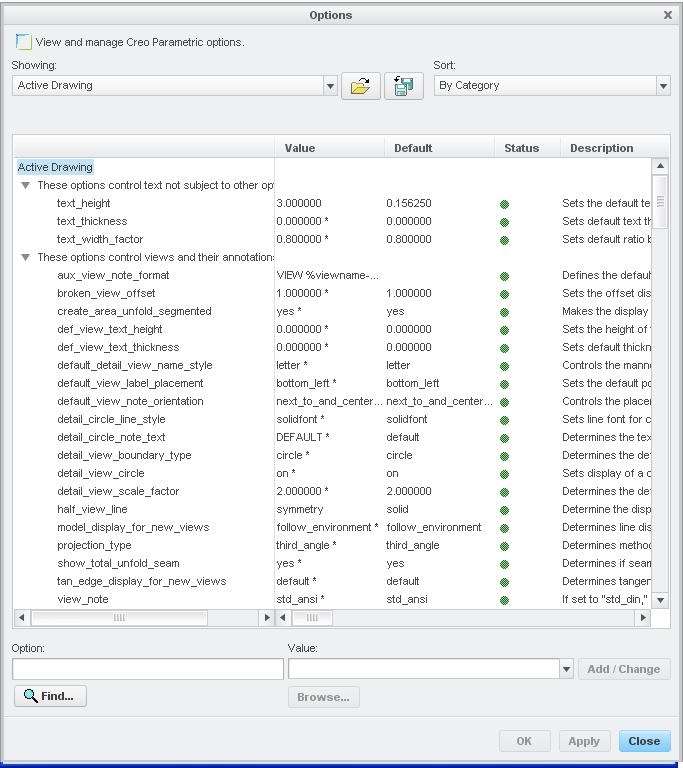This screenshot has height=768, width=683.
Task: Open the Value combo box arrow
Action: [566, 669]
